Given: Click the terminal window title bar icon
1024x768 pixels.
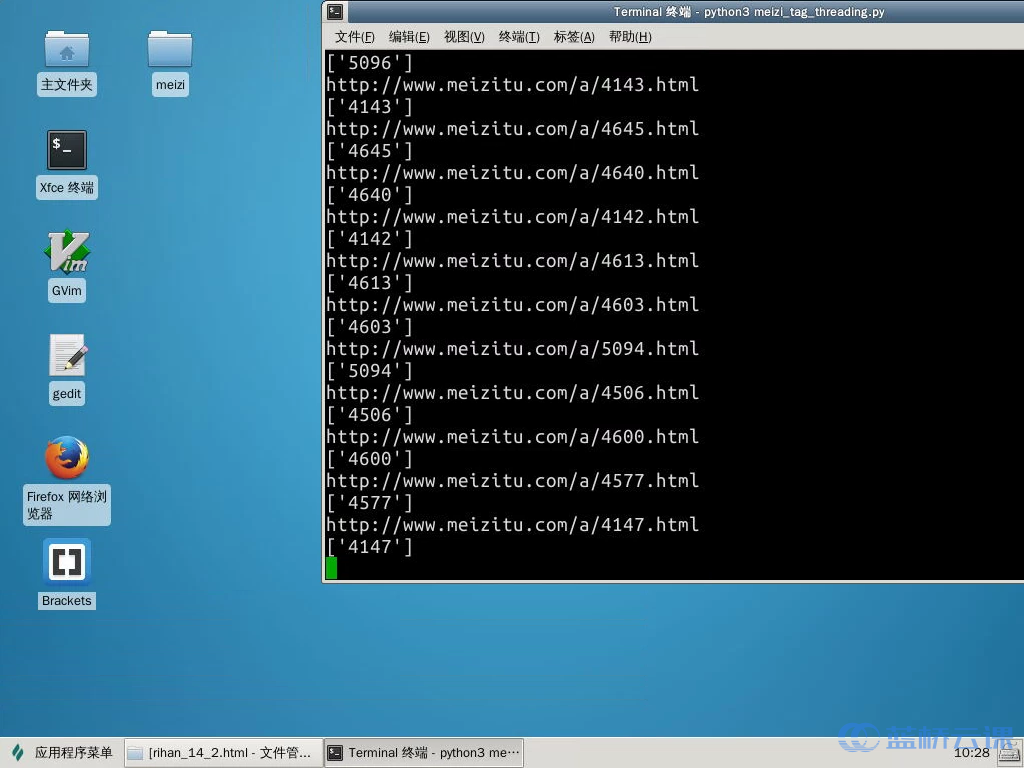Looking at the screenshot, I should click(335, 12).
